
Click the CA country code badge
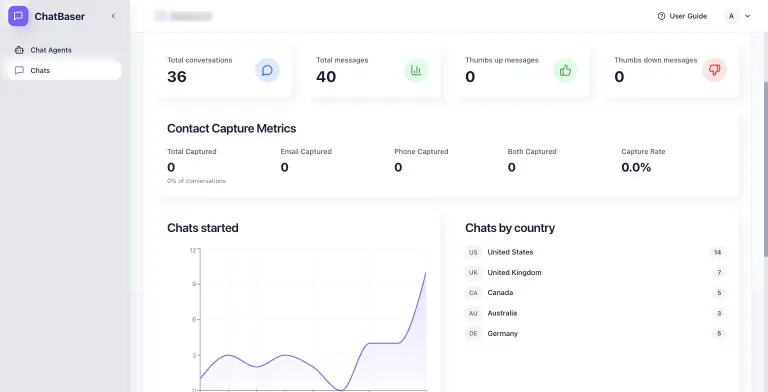pyautogui.click(x=473, y=293)
